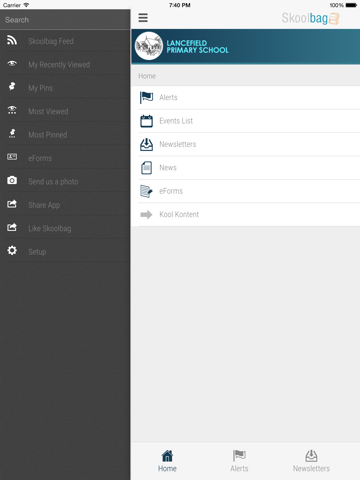
Task: Click the Like Skoolbag share icon
Action: click(12, 227)
